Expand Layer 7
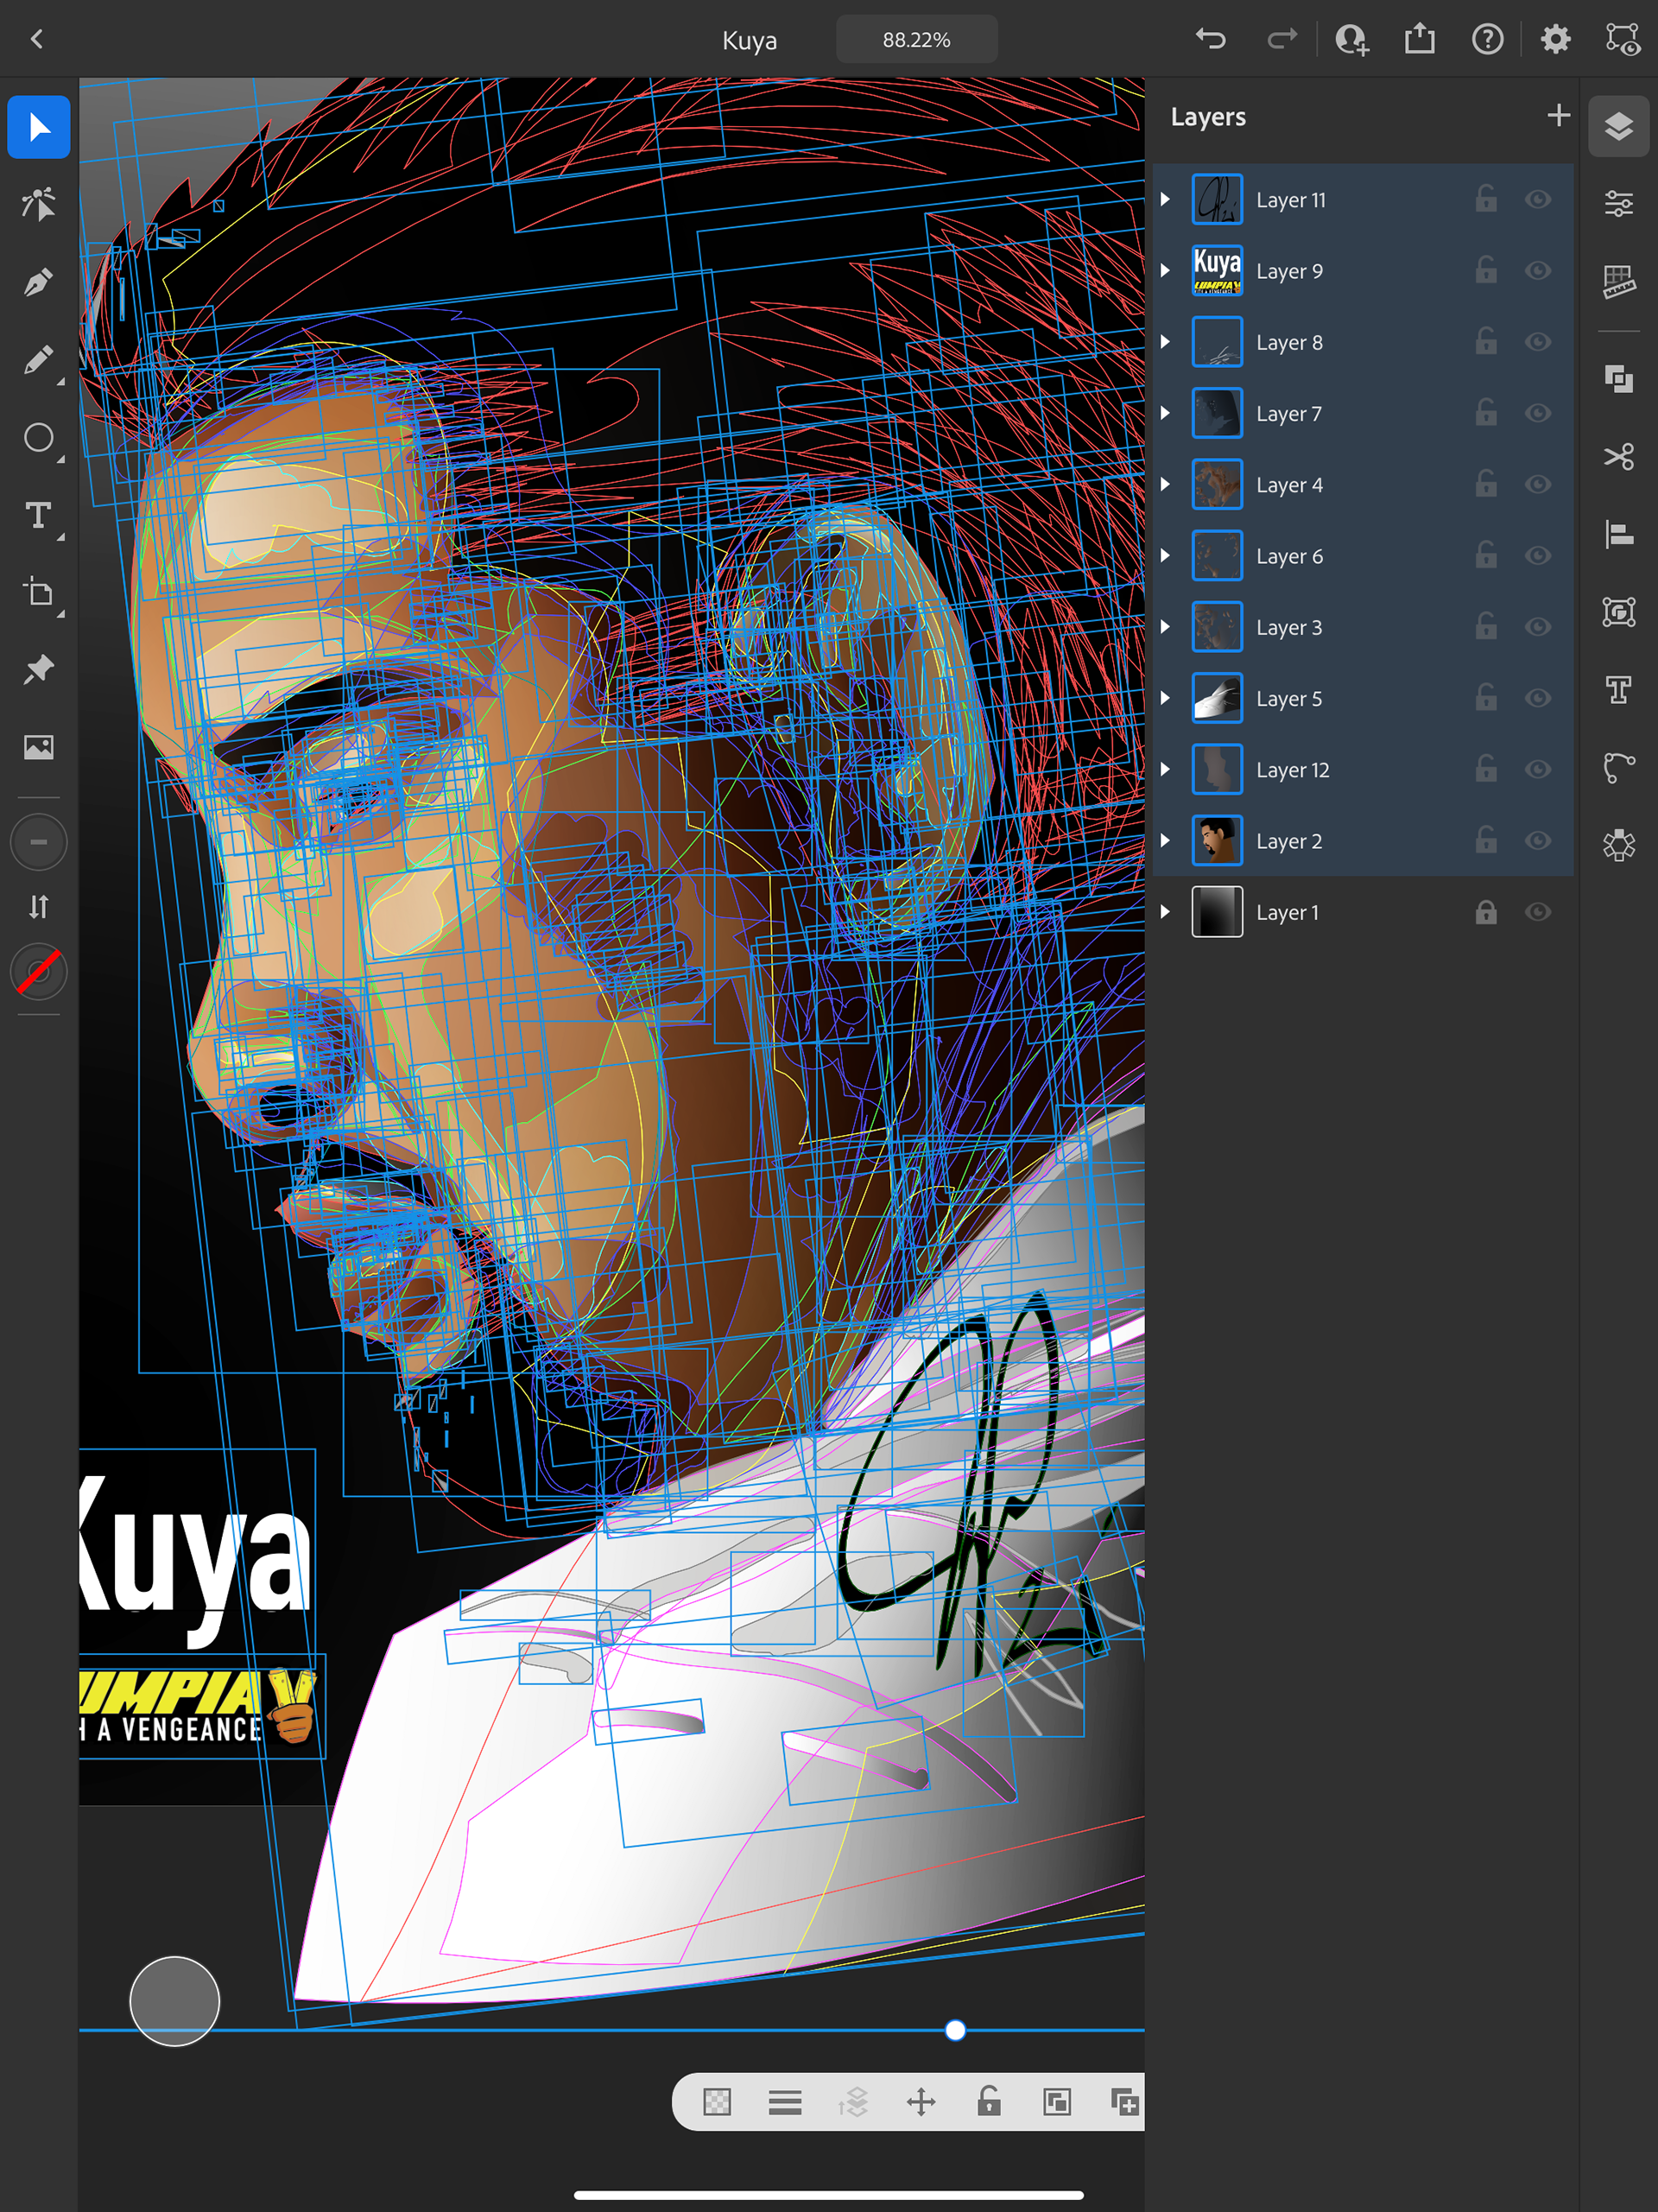 tap(1165, 413)
